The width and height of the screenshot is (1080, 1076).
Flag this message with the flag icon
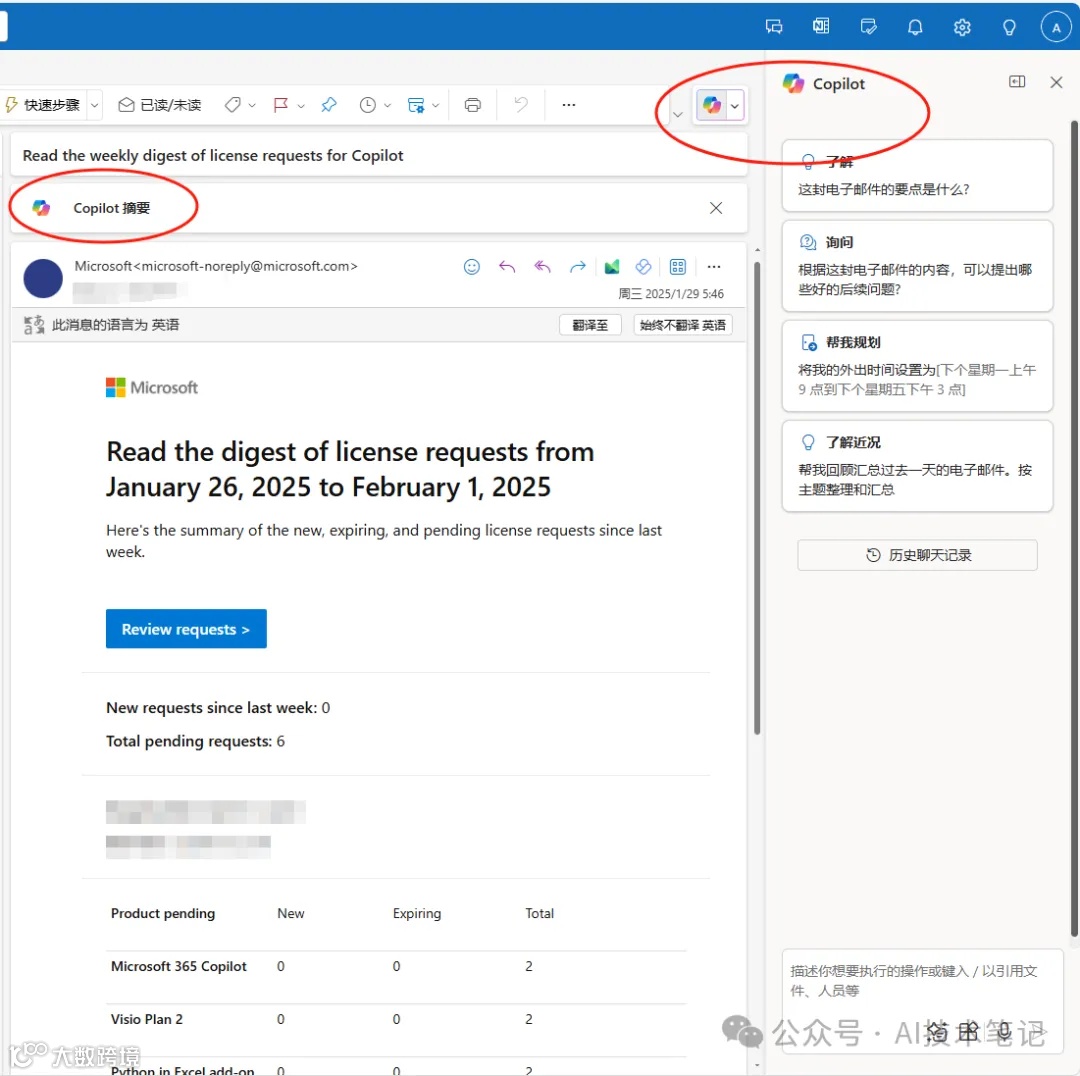(x=280, y=105)
